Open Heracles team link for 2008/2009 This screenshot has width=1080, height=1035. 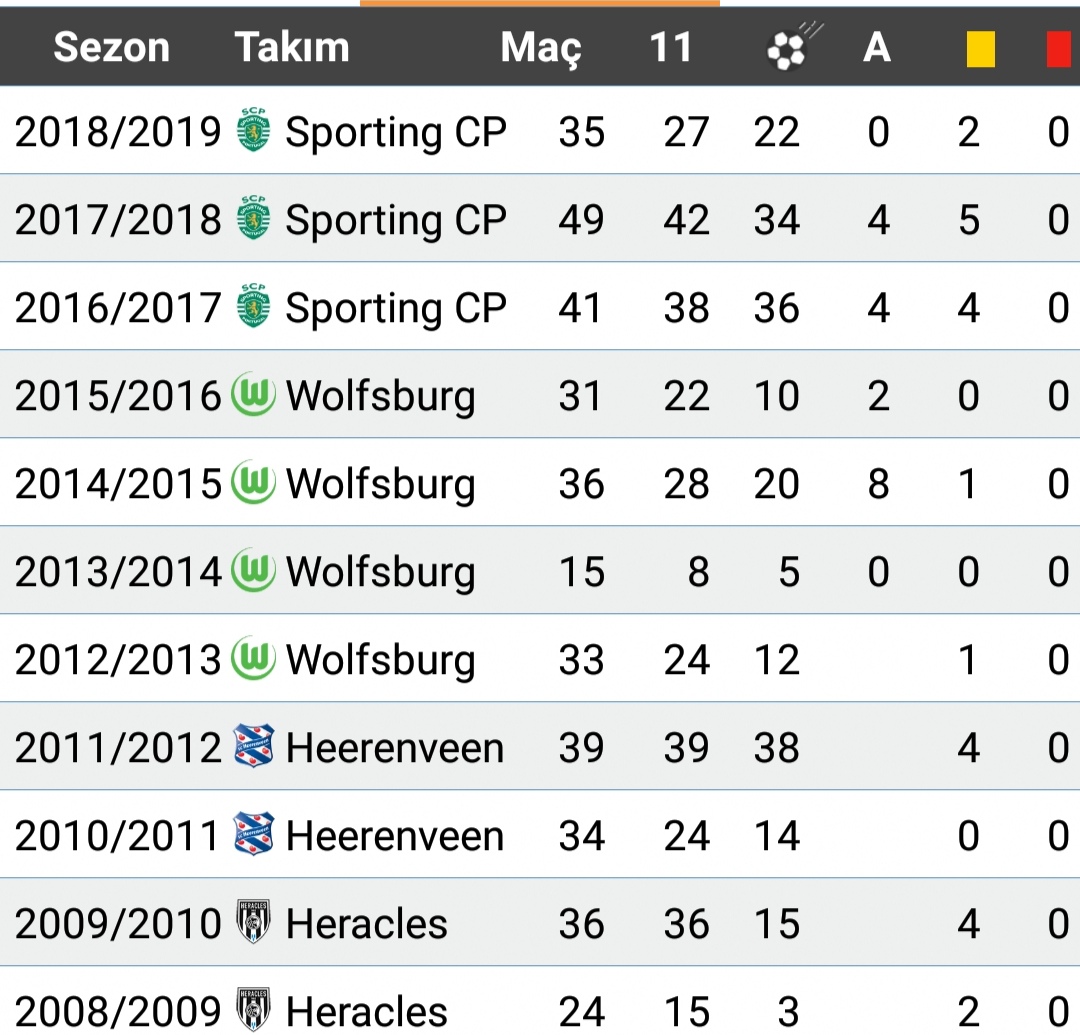point(366,1011)
